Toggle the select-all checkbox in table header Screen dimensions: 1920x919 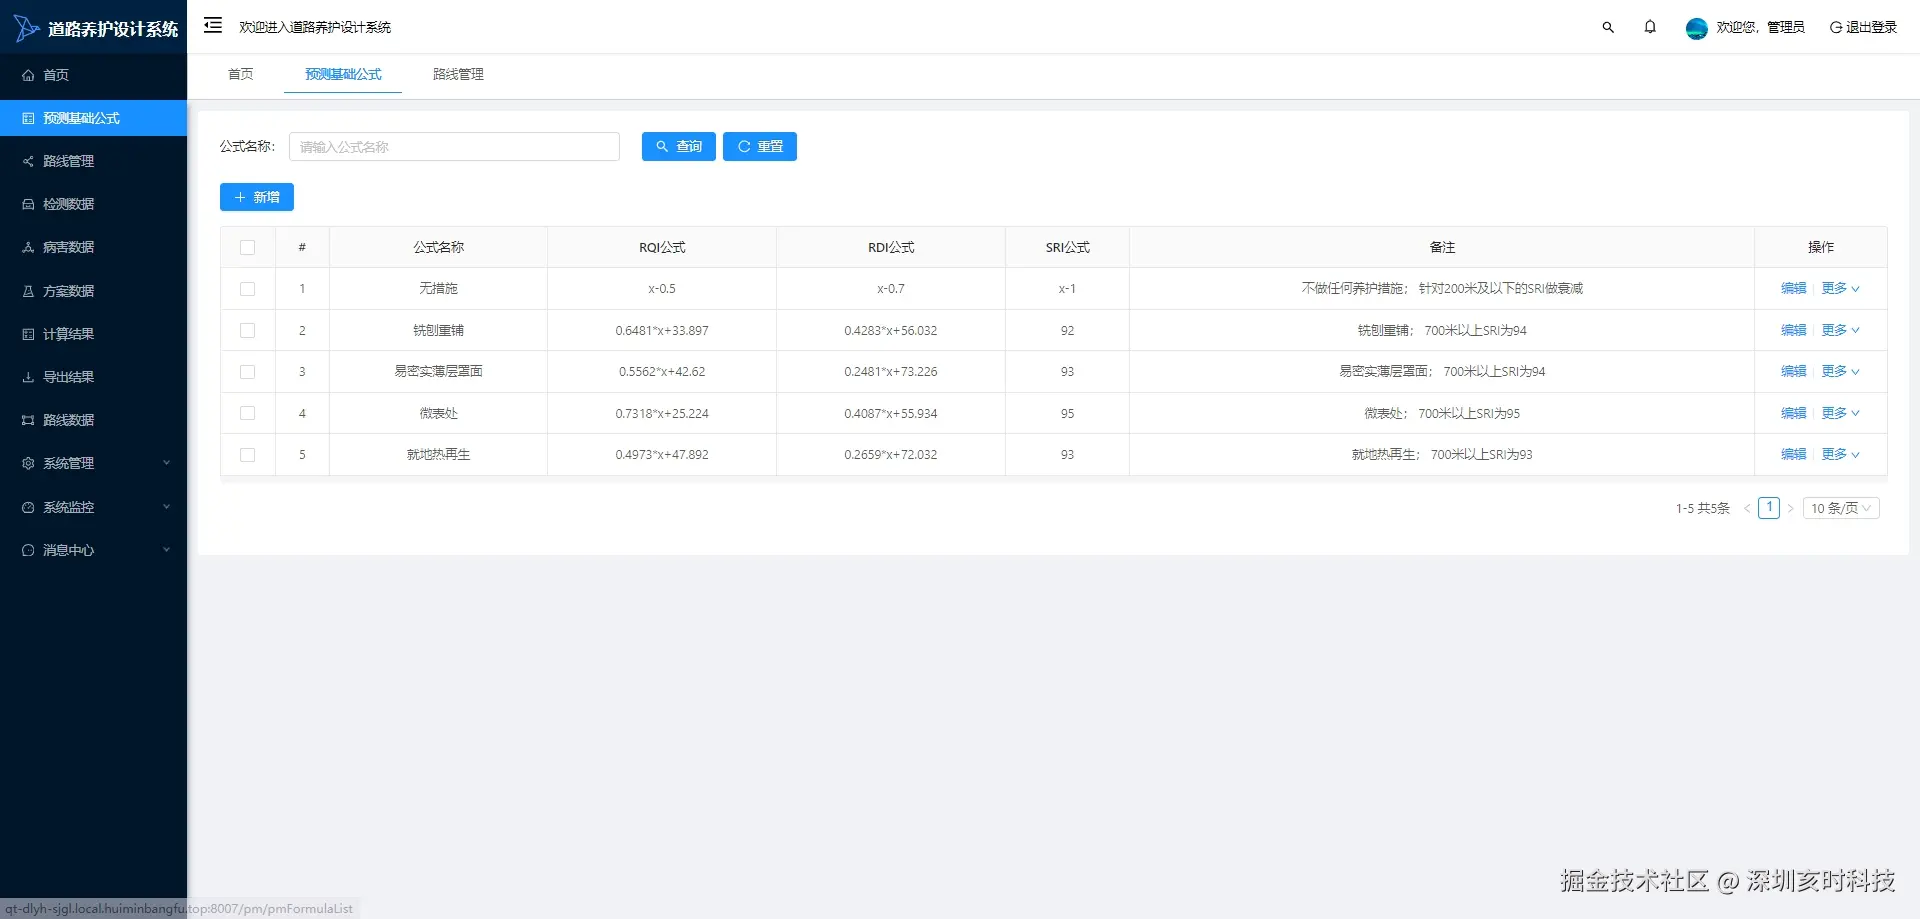[x=248, y=247]
